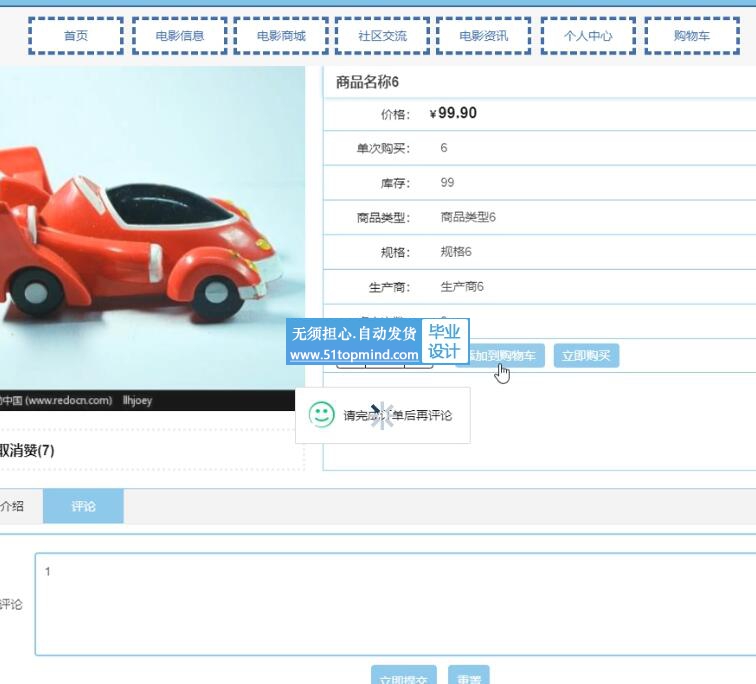Submit comment with 立即提交 button
The height and width of the screenshot is (684, 756).
pyautogui.click(x=404, y=675)
